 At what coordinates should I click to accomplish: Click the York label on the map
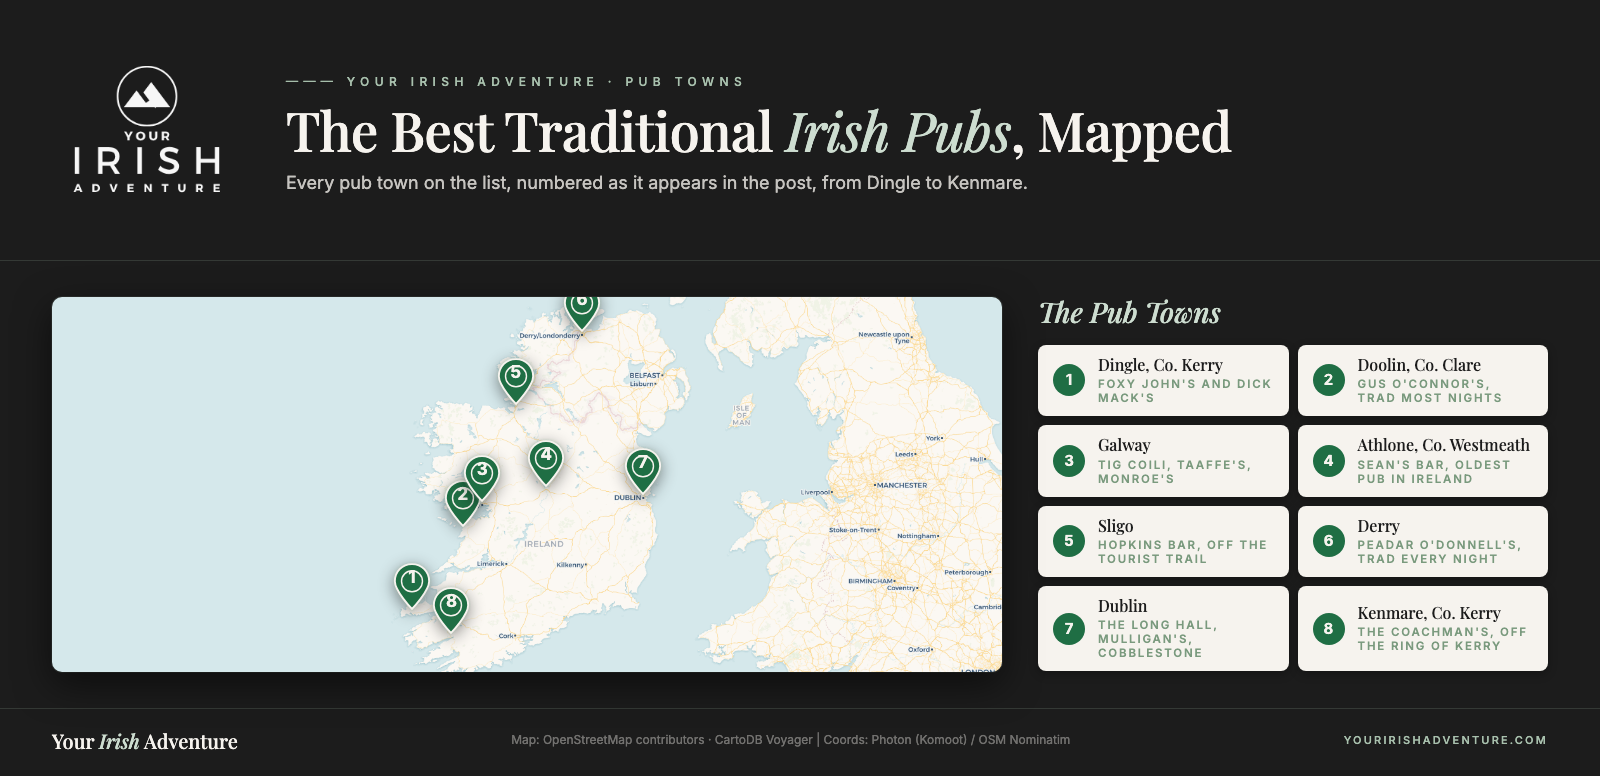pos(934,438)
